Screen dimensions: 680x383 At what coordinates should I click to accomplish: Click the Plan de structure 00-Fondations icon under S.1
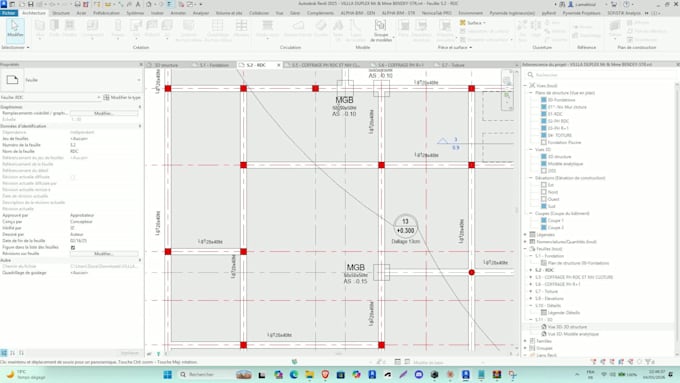[x=543, y=263]
